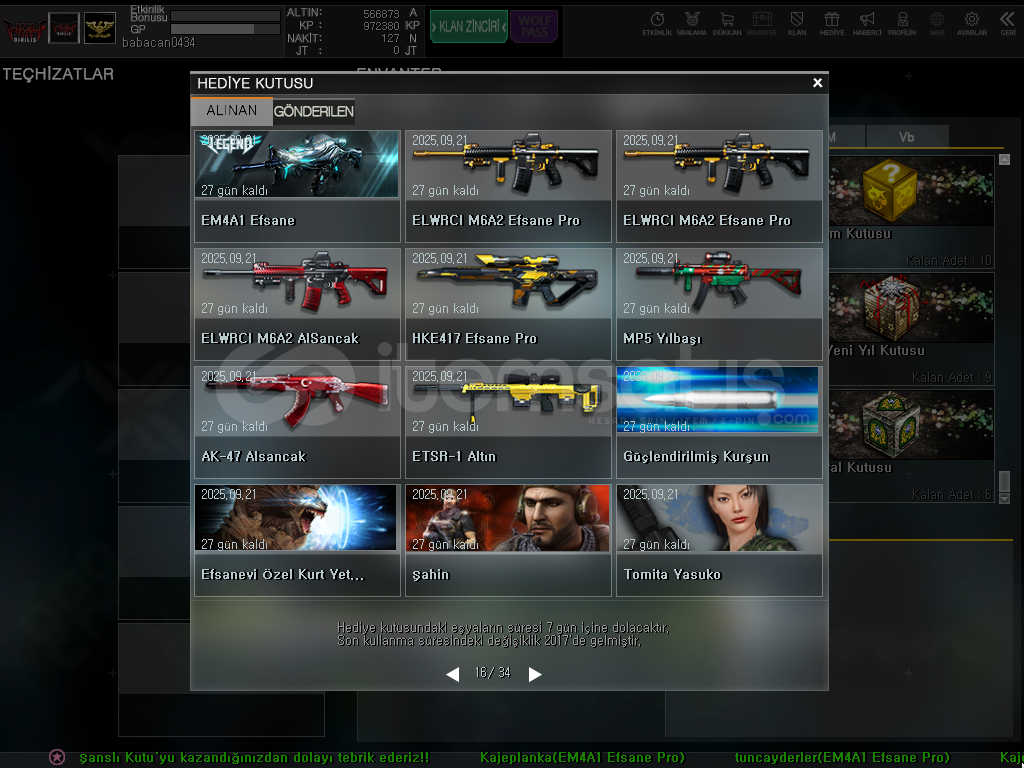Go to previous gift box page arrow
Image resolution: width=1024 pixels, height=768 pixels.
tap(453, 674)
